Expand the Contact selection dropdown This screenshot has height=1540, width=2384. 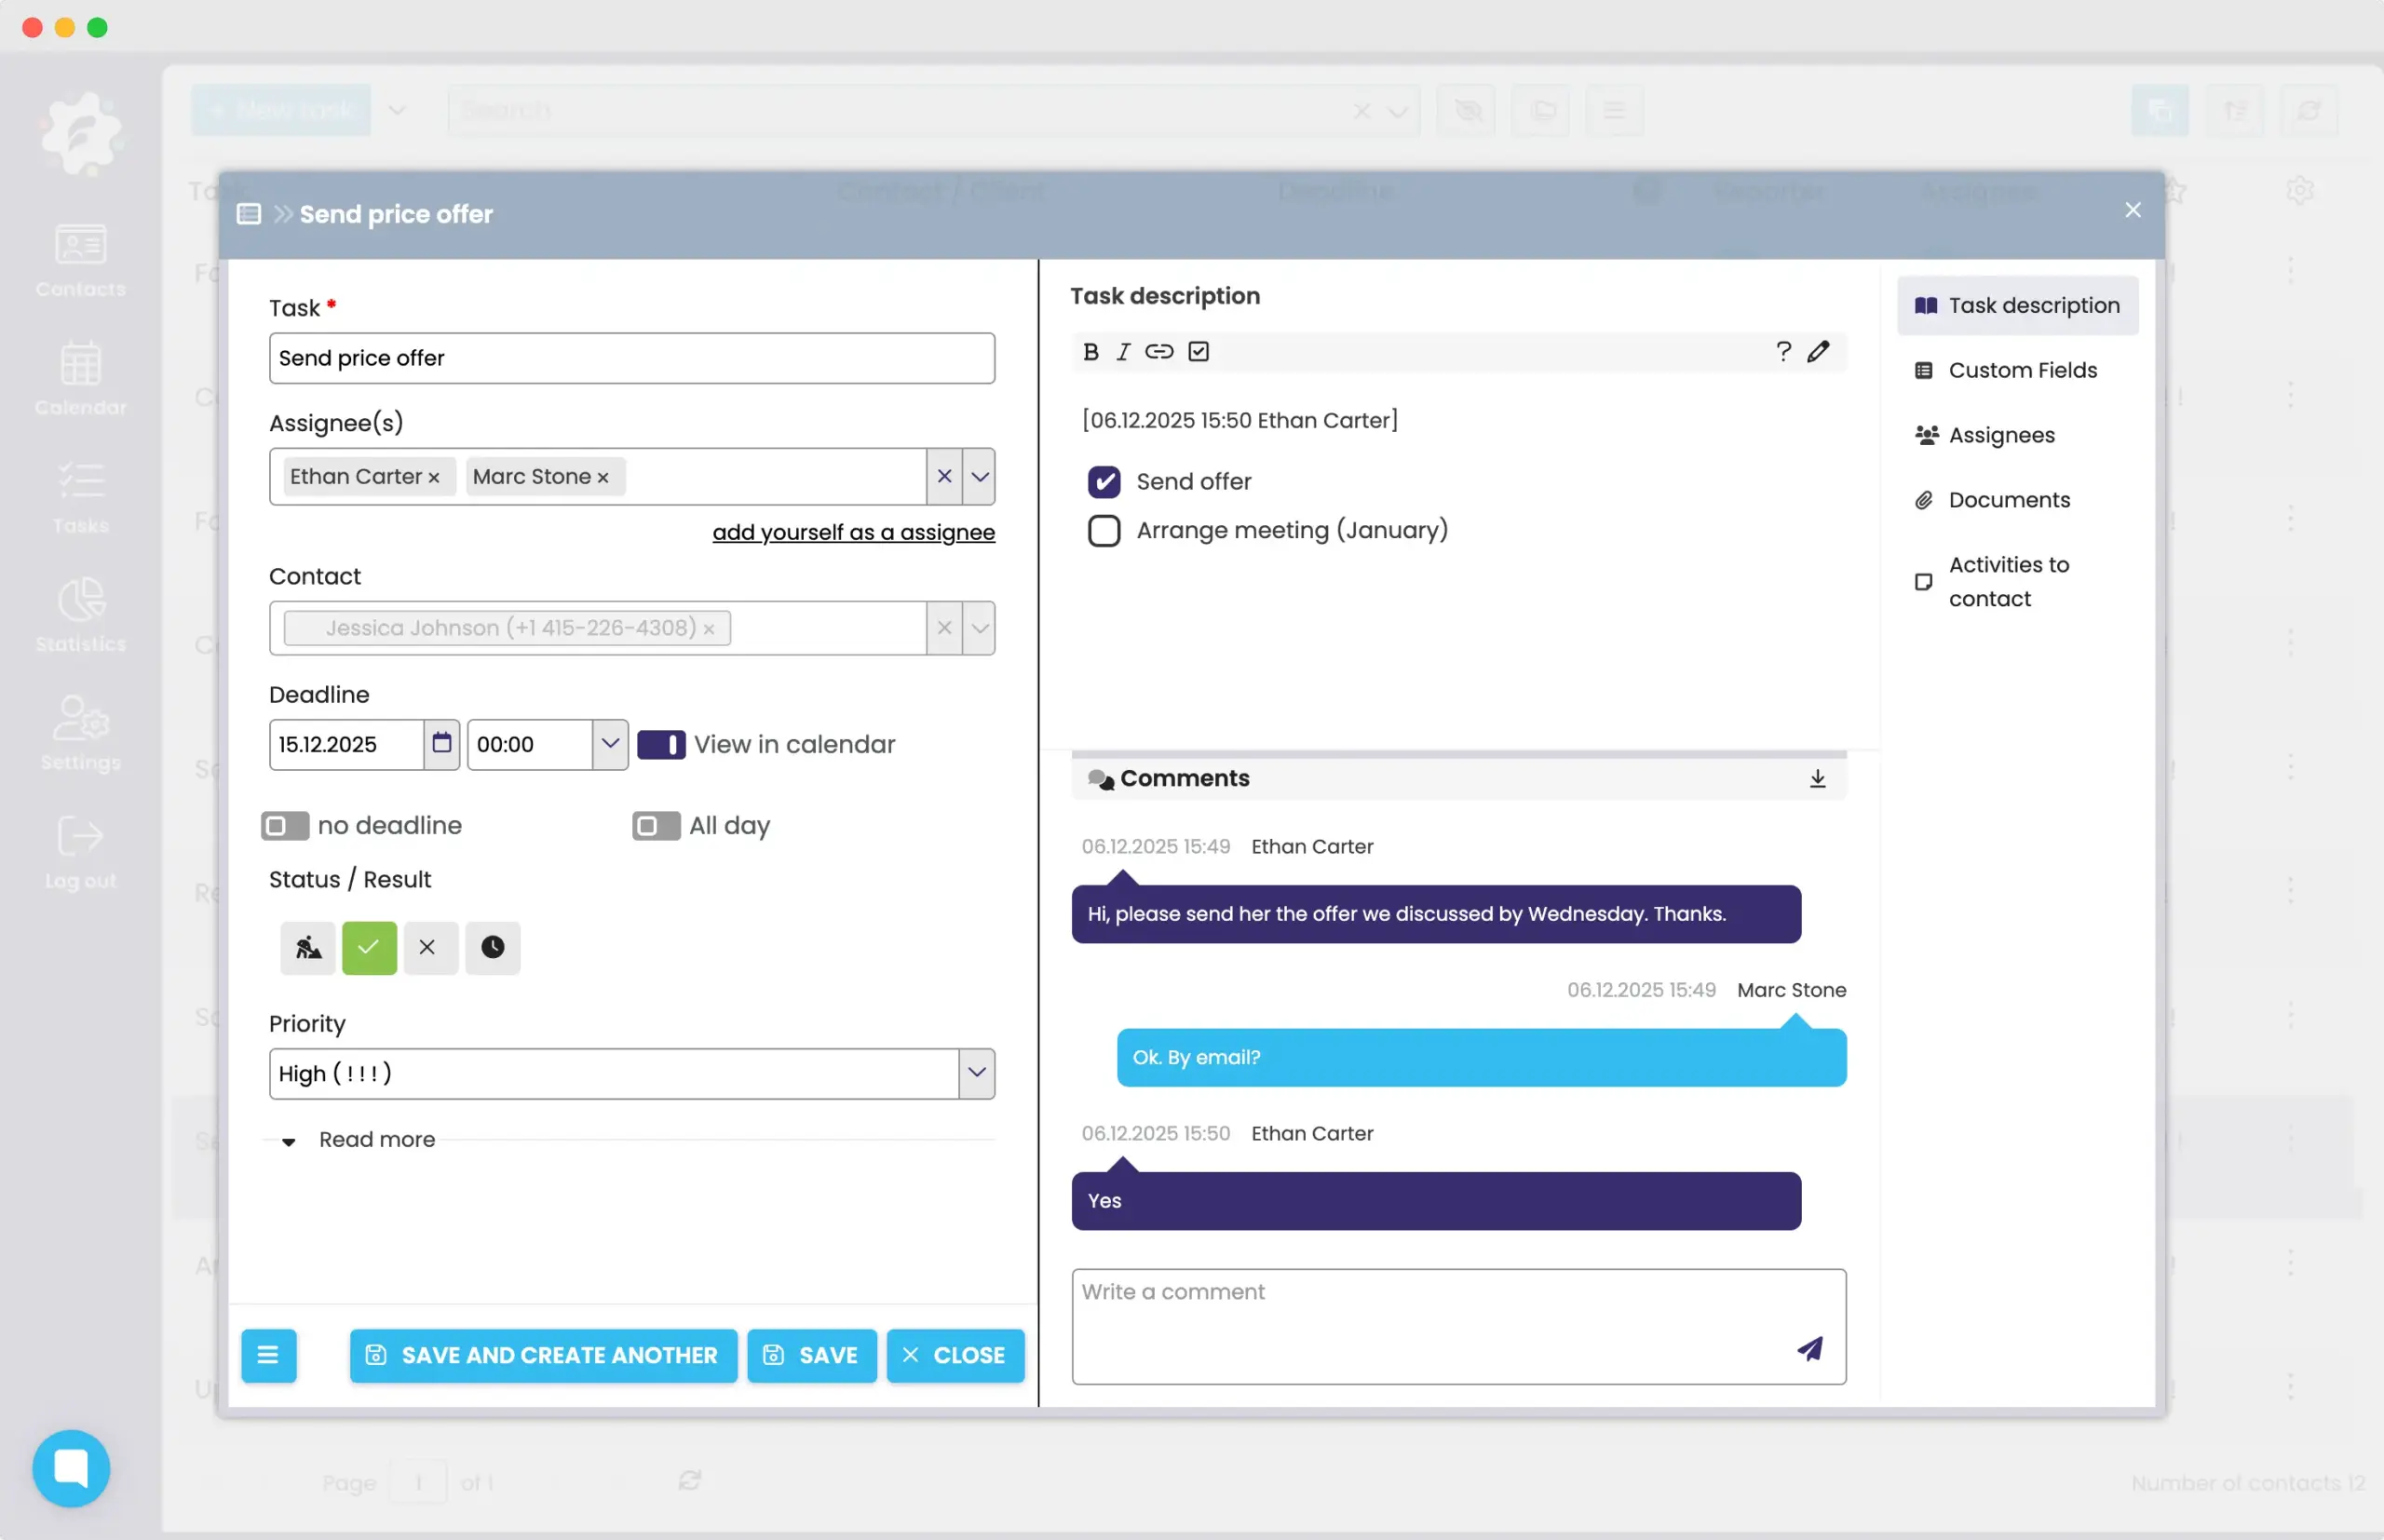979,628
